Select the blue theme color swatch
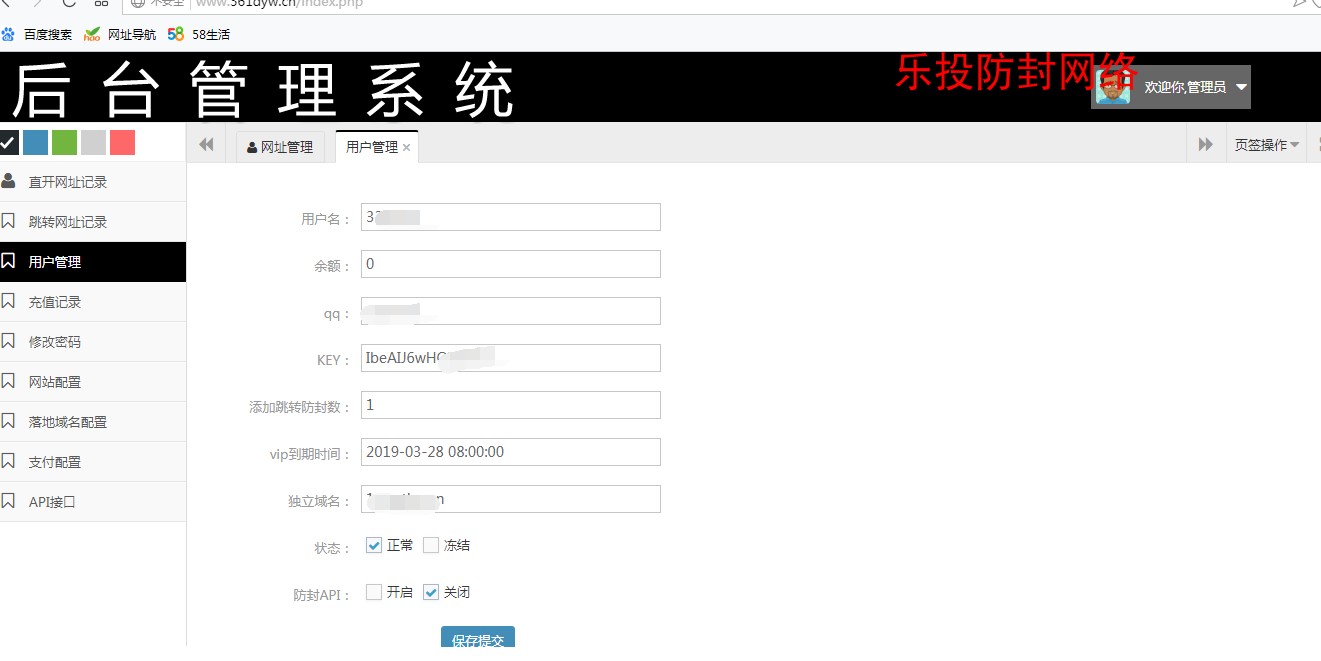The width and height of the screenshot is (1321, 661). [x=36, y=143]
